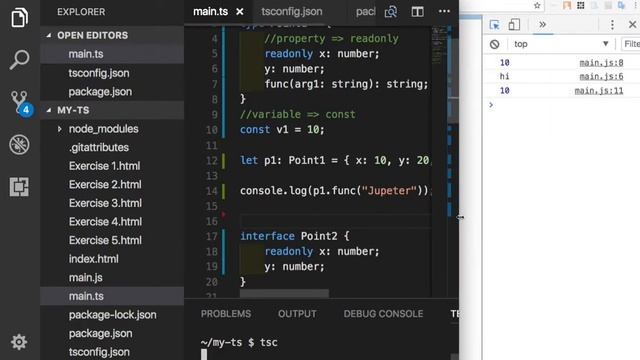The image size is (640, 360).
Task: Switch to the tsconfig.json editor tab
Action: point(291,11)
